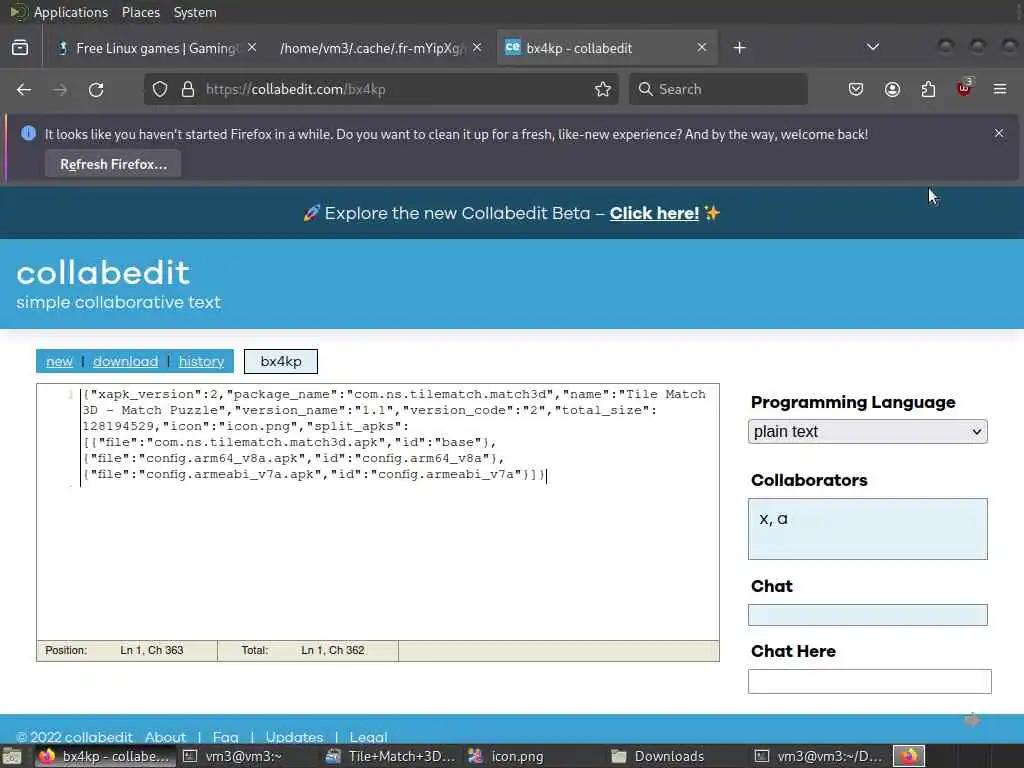Open Firefox View in the tab bar
1024x768 pixels.
tap(20, 48)
